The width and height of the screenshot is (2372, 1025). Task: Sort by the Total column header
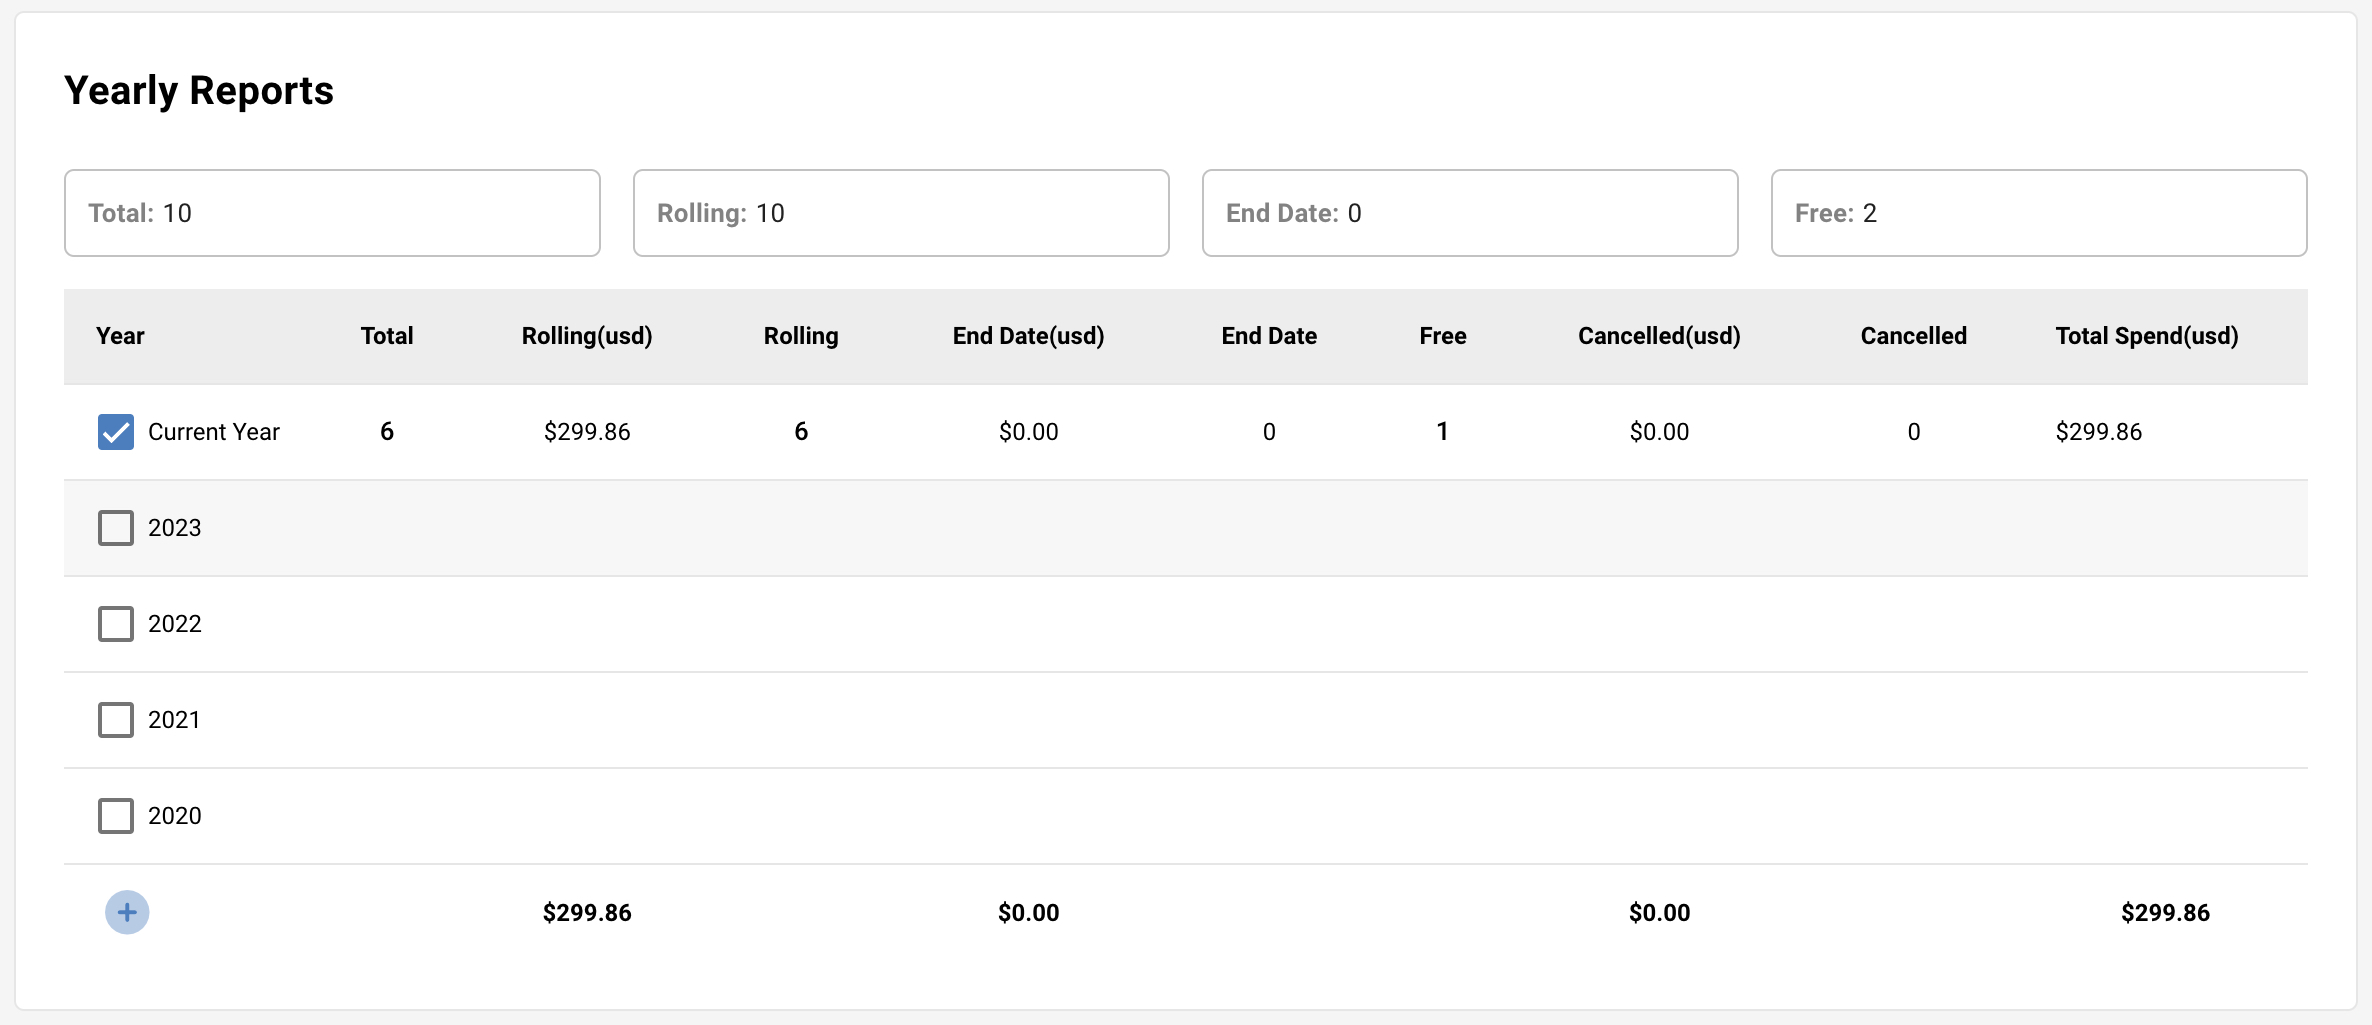tap(387, 336)
